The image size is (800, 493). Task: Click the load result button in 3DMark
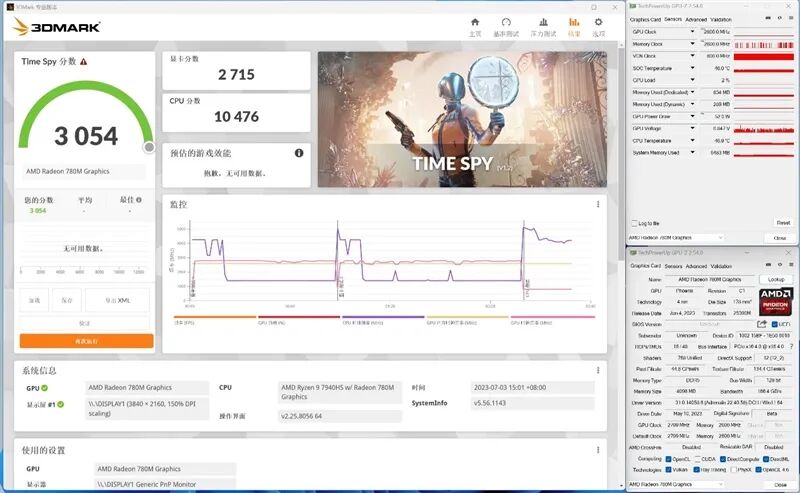click(34, 301)
